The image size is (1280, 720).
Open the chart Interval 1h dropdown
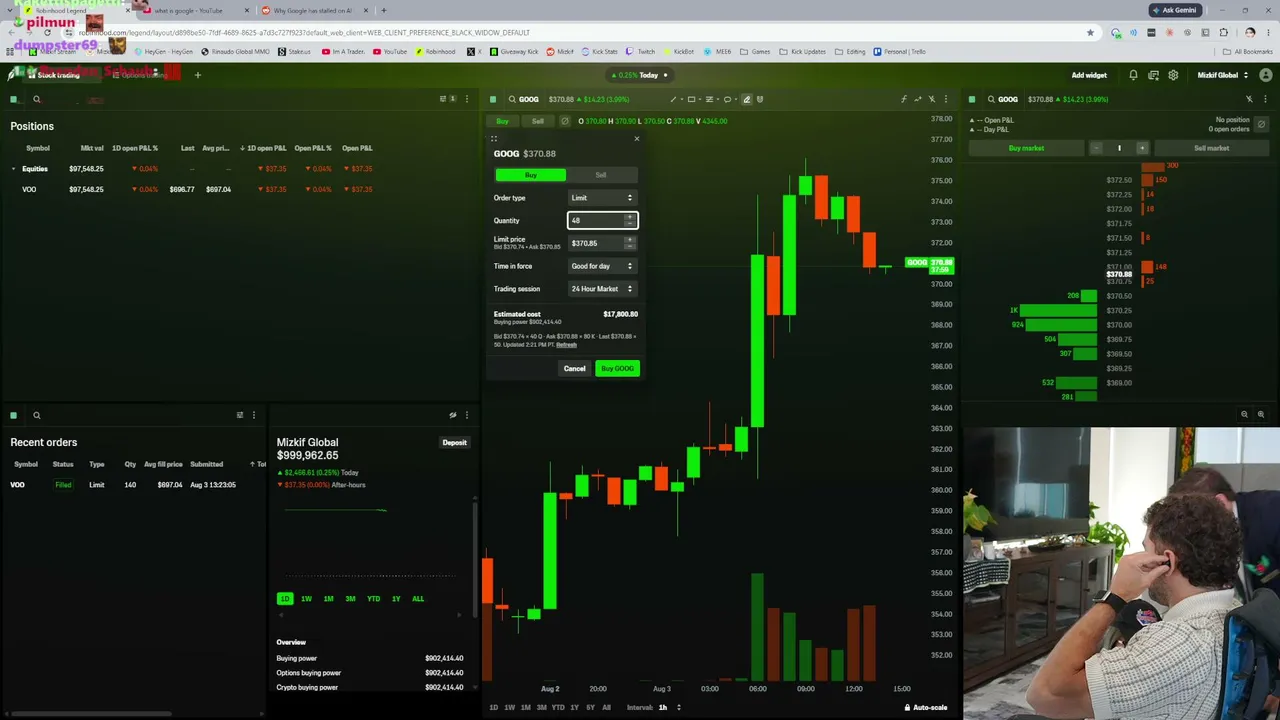(x=669, y=707)
